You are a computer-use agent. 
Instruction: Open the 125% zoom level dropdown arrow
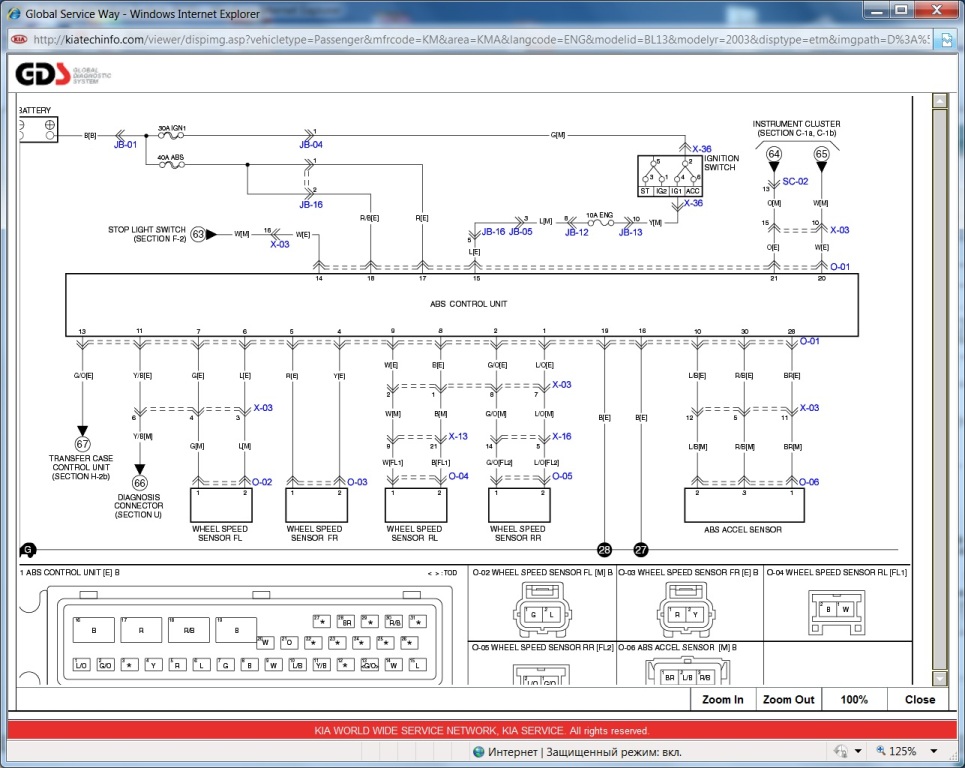934,751
